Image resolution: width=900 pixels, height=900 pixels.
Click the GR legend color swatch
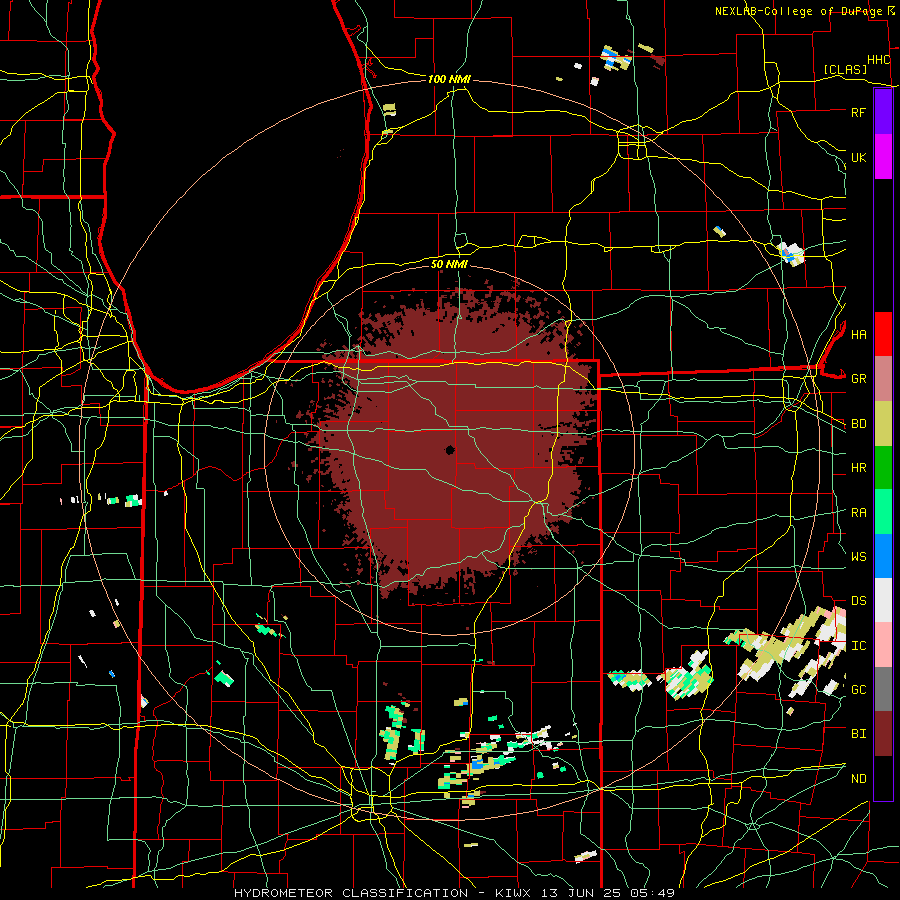click(x=883, y=378)
